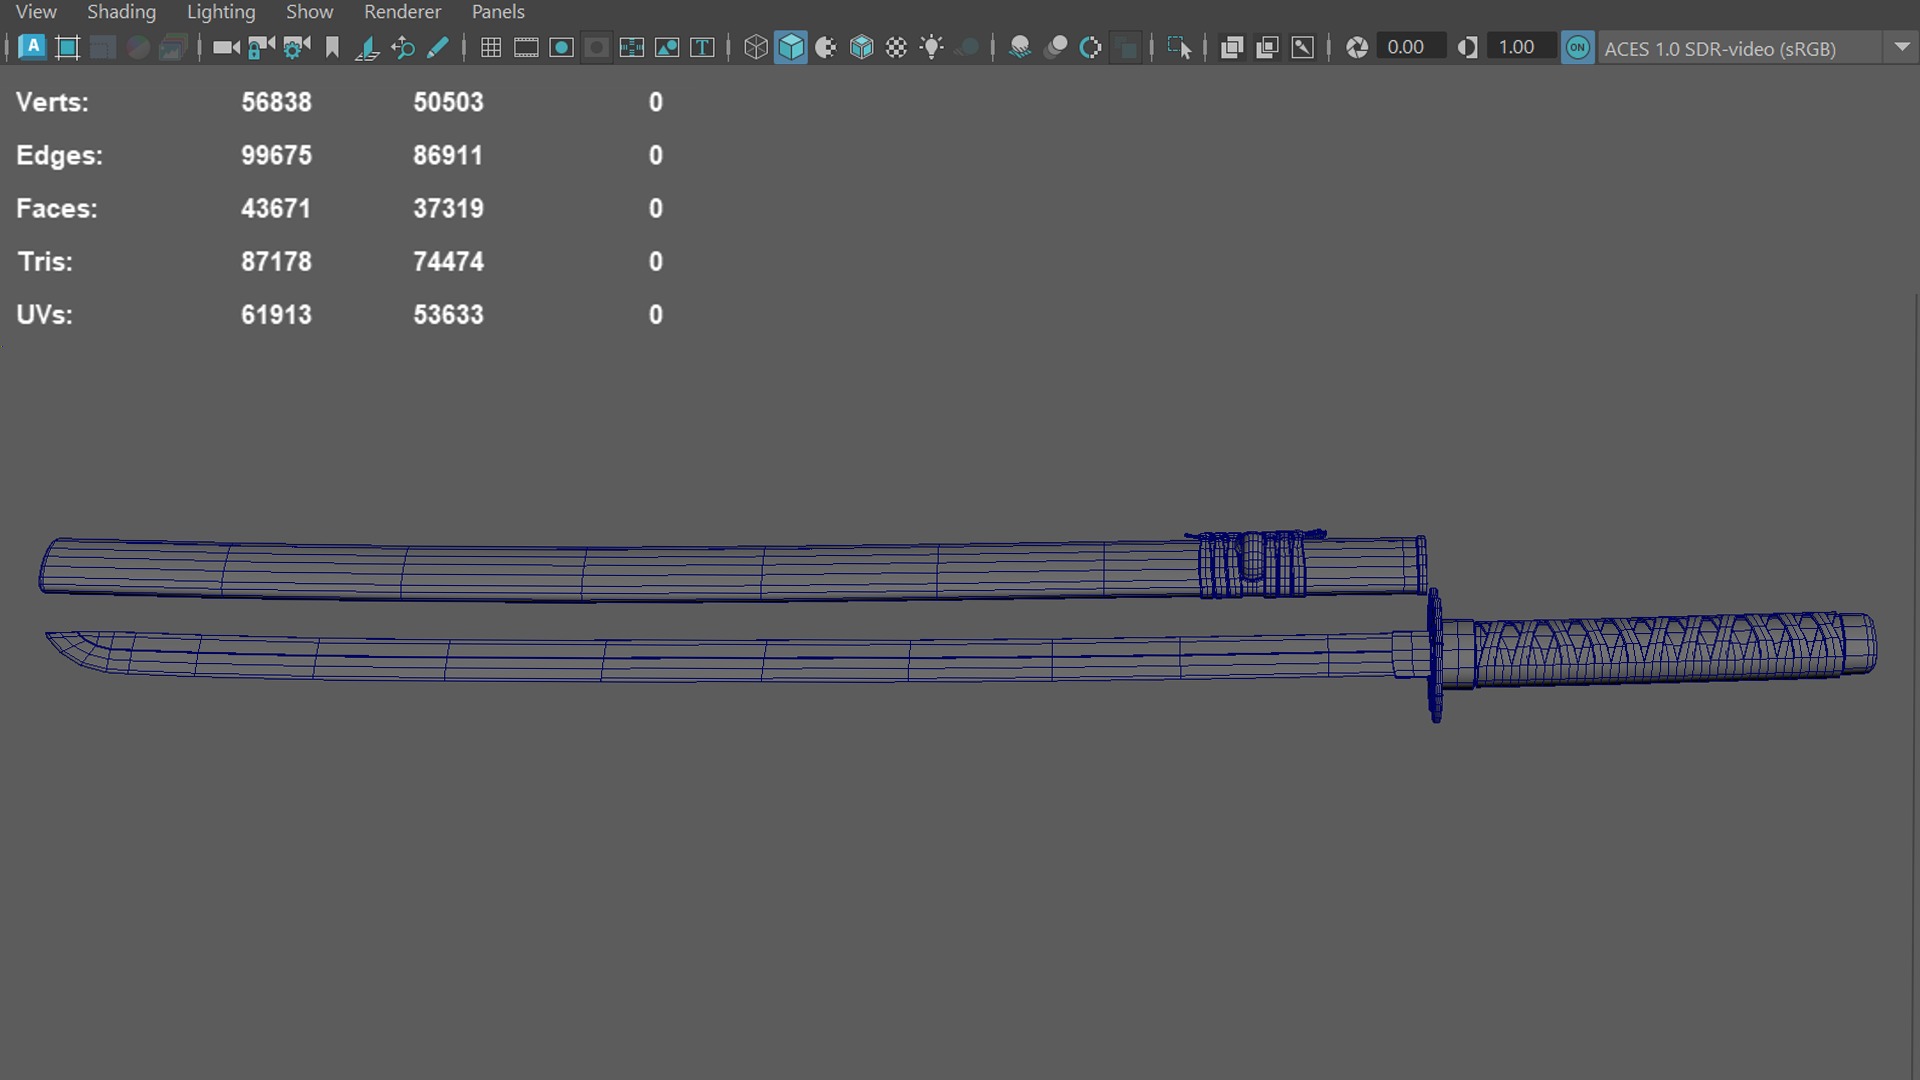Click the Select Camera icon
The height and width of the screenshot is (1080, 1920).
226,47
